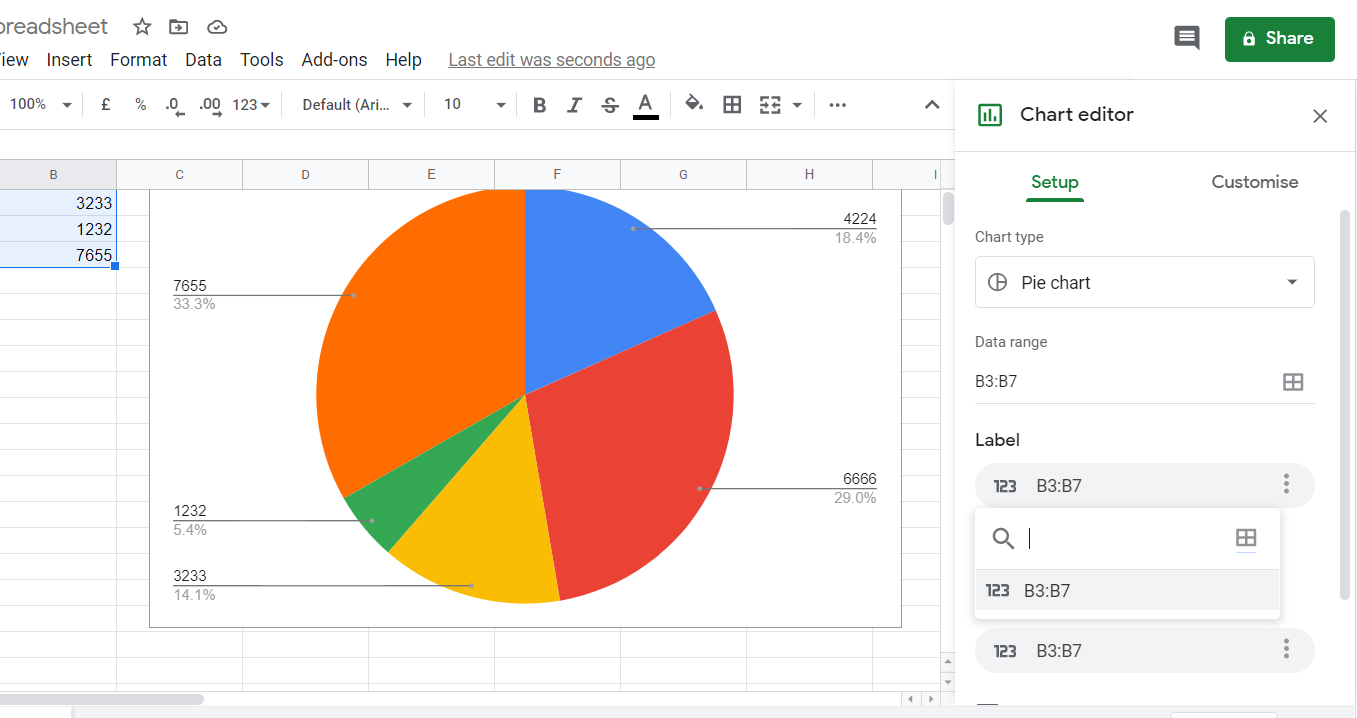Screen dimensions: 1357x718
Task: Open cell borders options
Action: (x=732, y=104)
